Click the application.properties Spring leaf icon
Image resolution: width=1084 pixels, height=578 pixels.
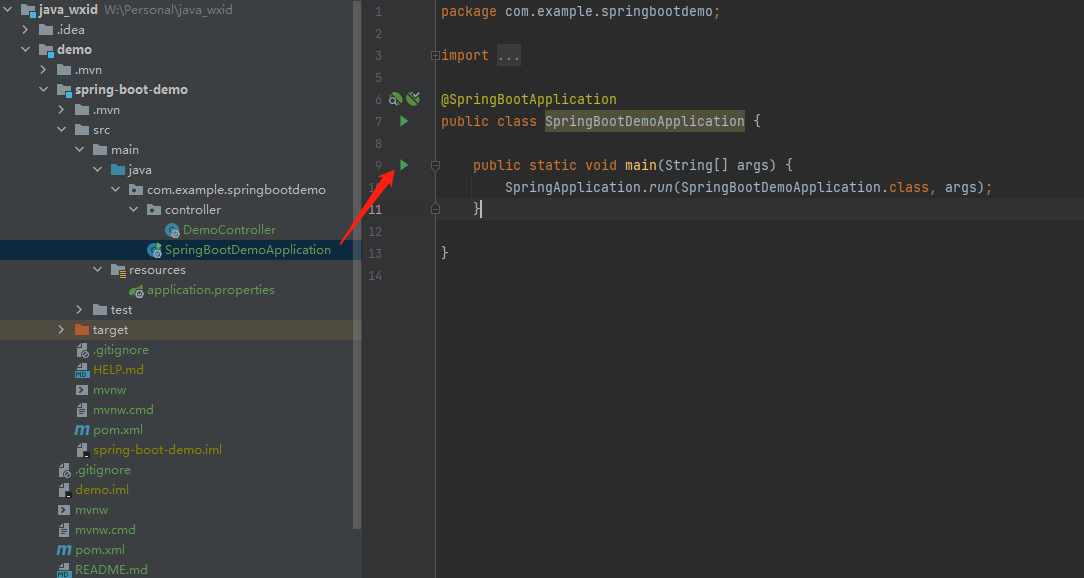136,290
